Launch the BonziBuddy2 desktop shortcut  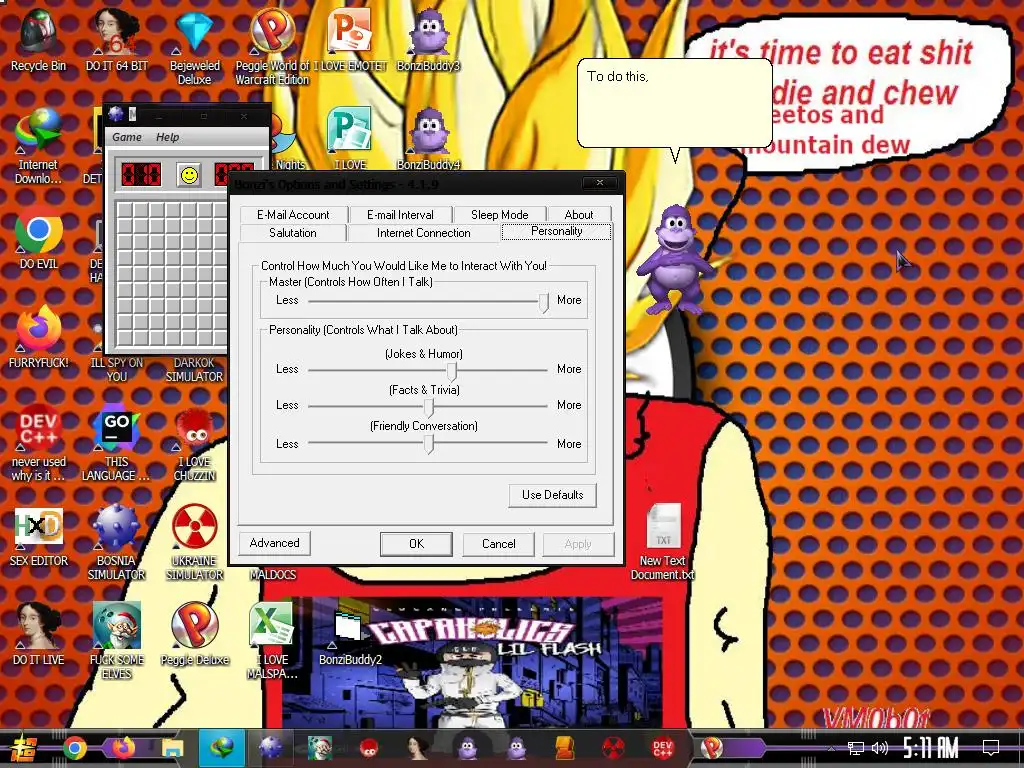pos(350,637)
